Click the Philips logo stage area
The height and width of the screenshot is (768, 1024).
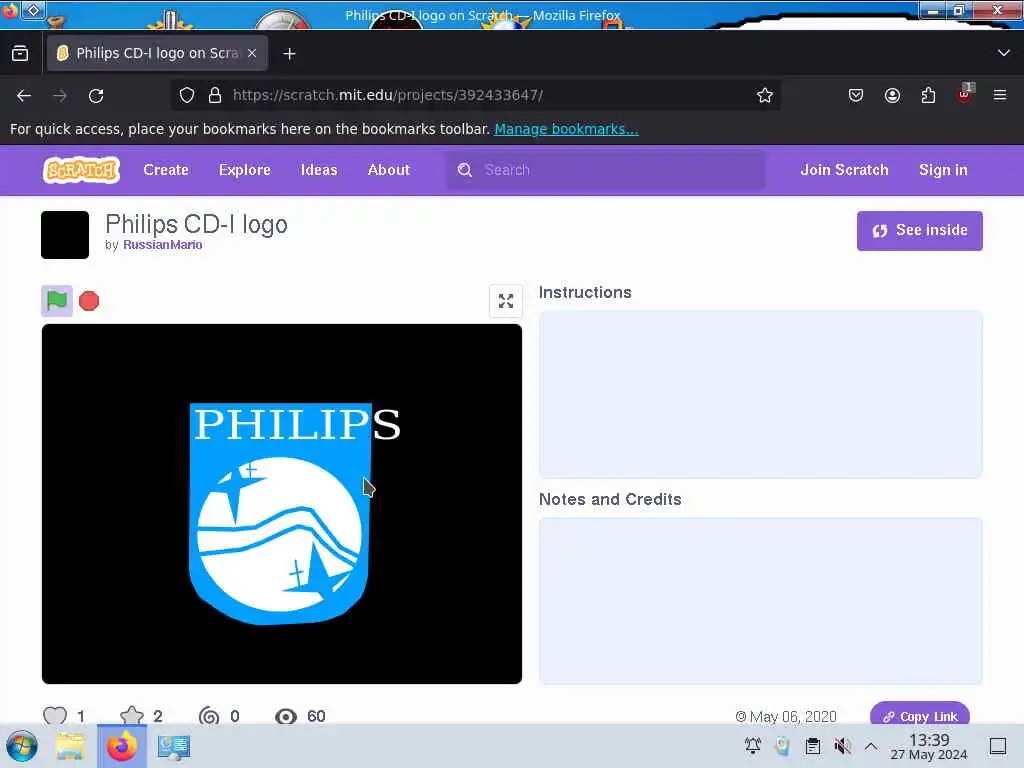pyautogui.click(x=281, y=504)
